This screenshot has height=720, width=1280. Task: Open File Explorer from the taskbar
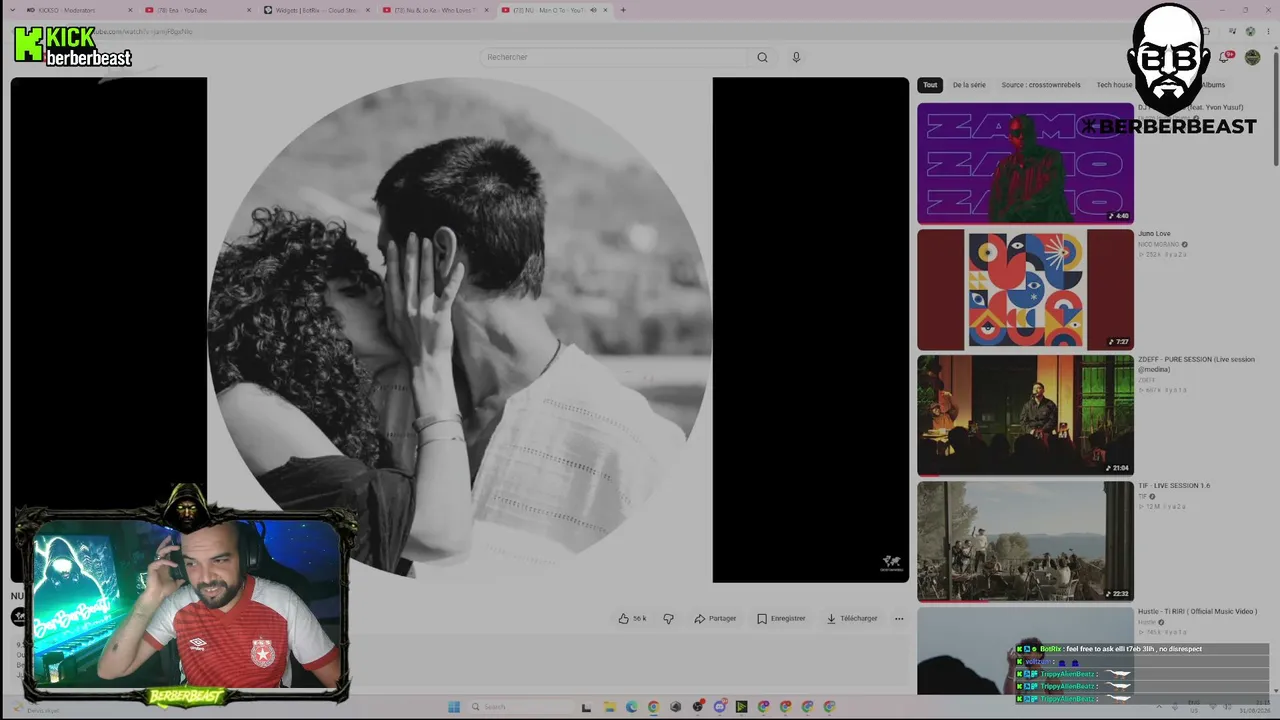(609, 707)
